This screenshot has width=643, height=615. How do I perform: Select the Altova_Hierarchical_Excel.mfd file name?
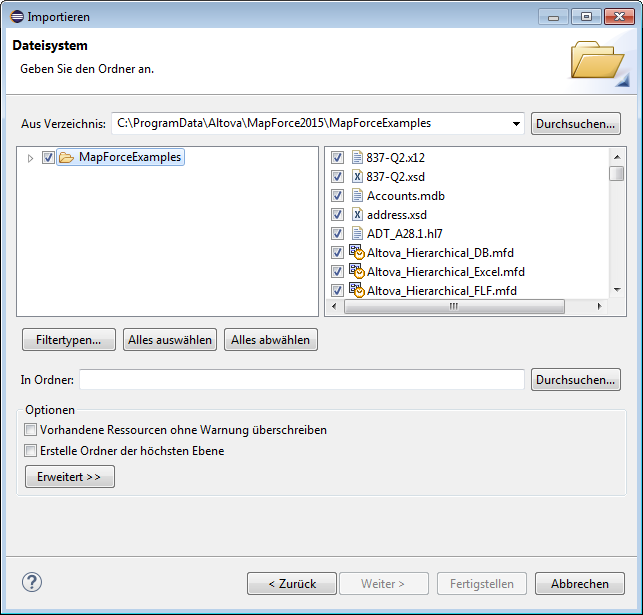point(446,271)
